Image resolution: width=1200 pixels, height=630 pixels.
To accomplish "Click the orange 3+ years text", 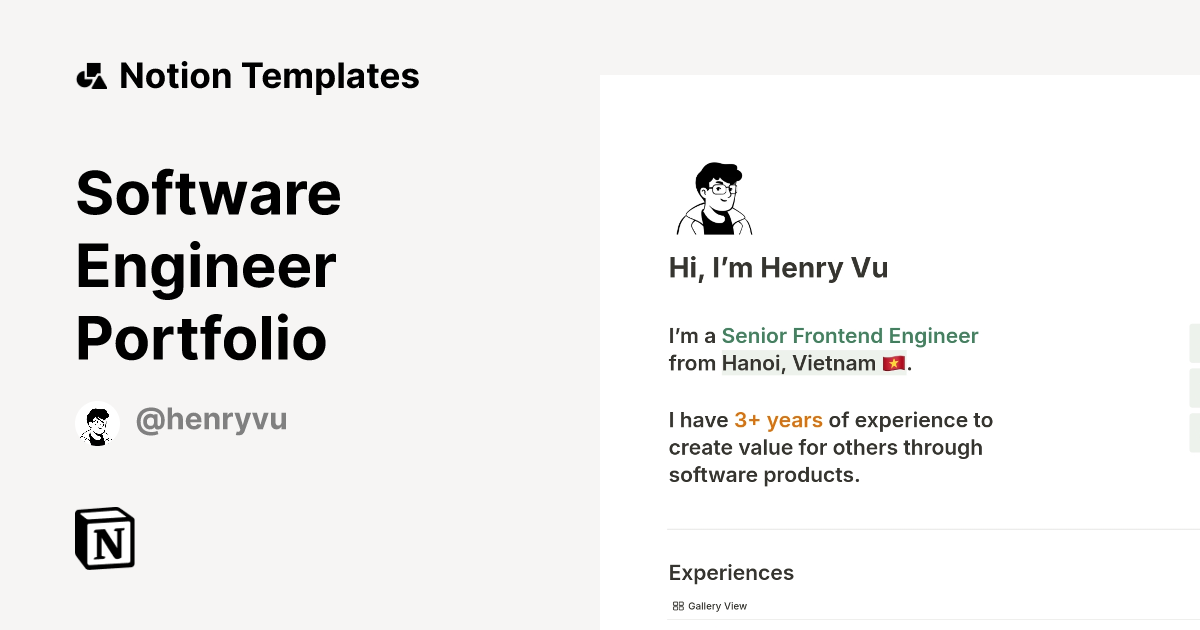I will point(777,420).
